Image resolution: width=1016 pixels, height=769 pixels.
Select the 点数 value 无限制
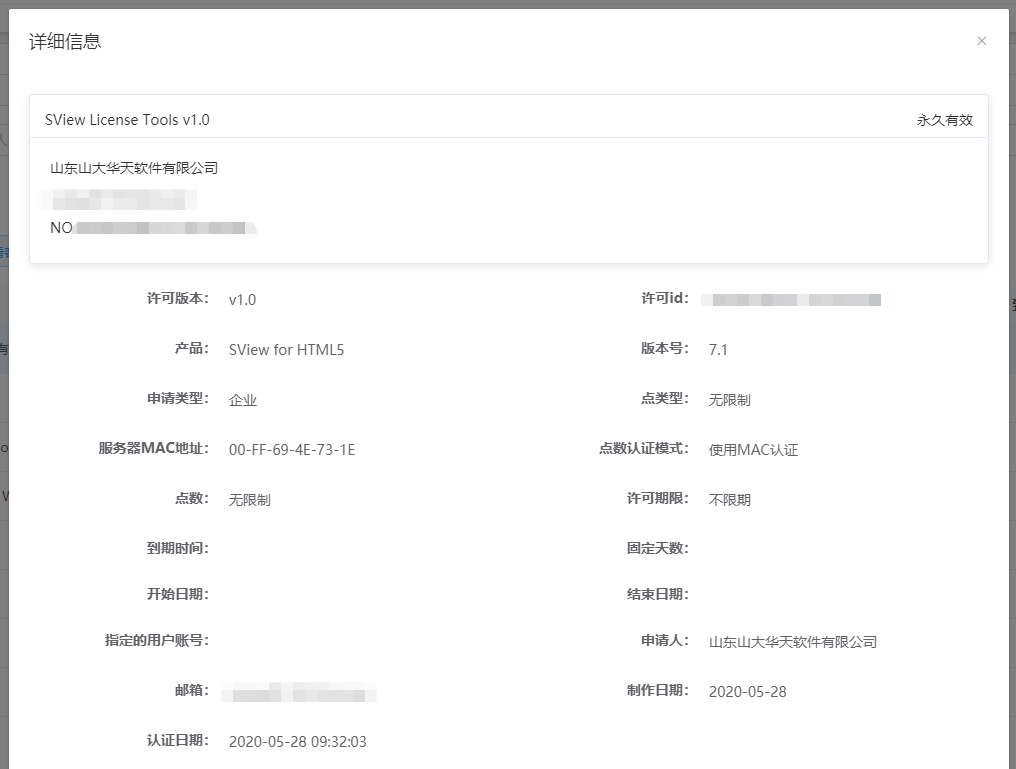pyautogui.click(x=249, y=499)
